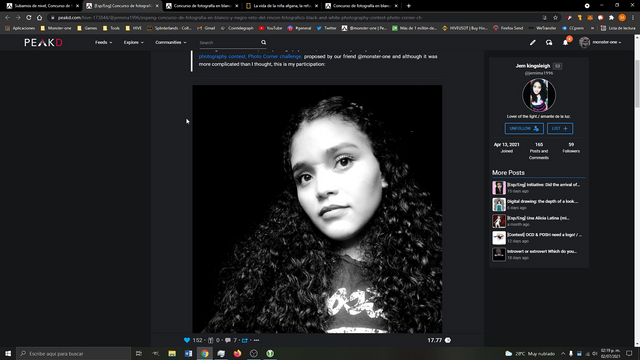640x360 pixels.
Task: Click the address bar URL
Action: tap(240, 18)
